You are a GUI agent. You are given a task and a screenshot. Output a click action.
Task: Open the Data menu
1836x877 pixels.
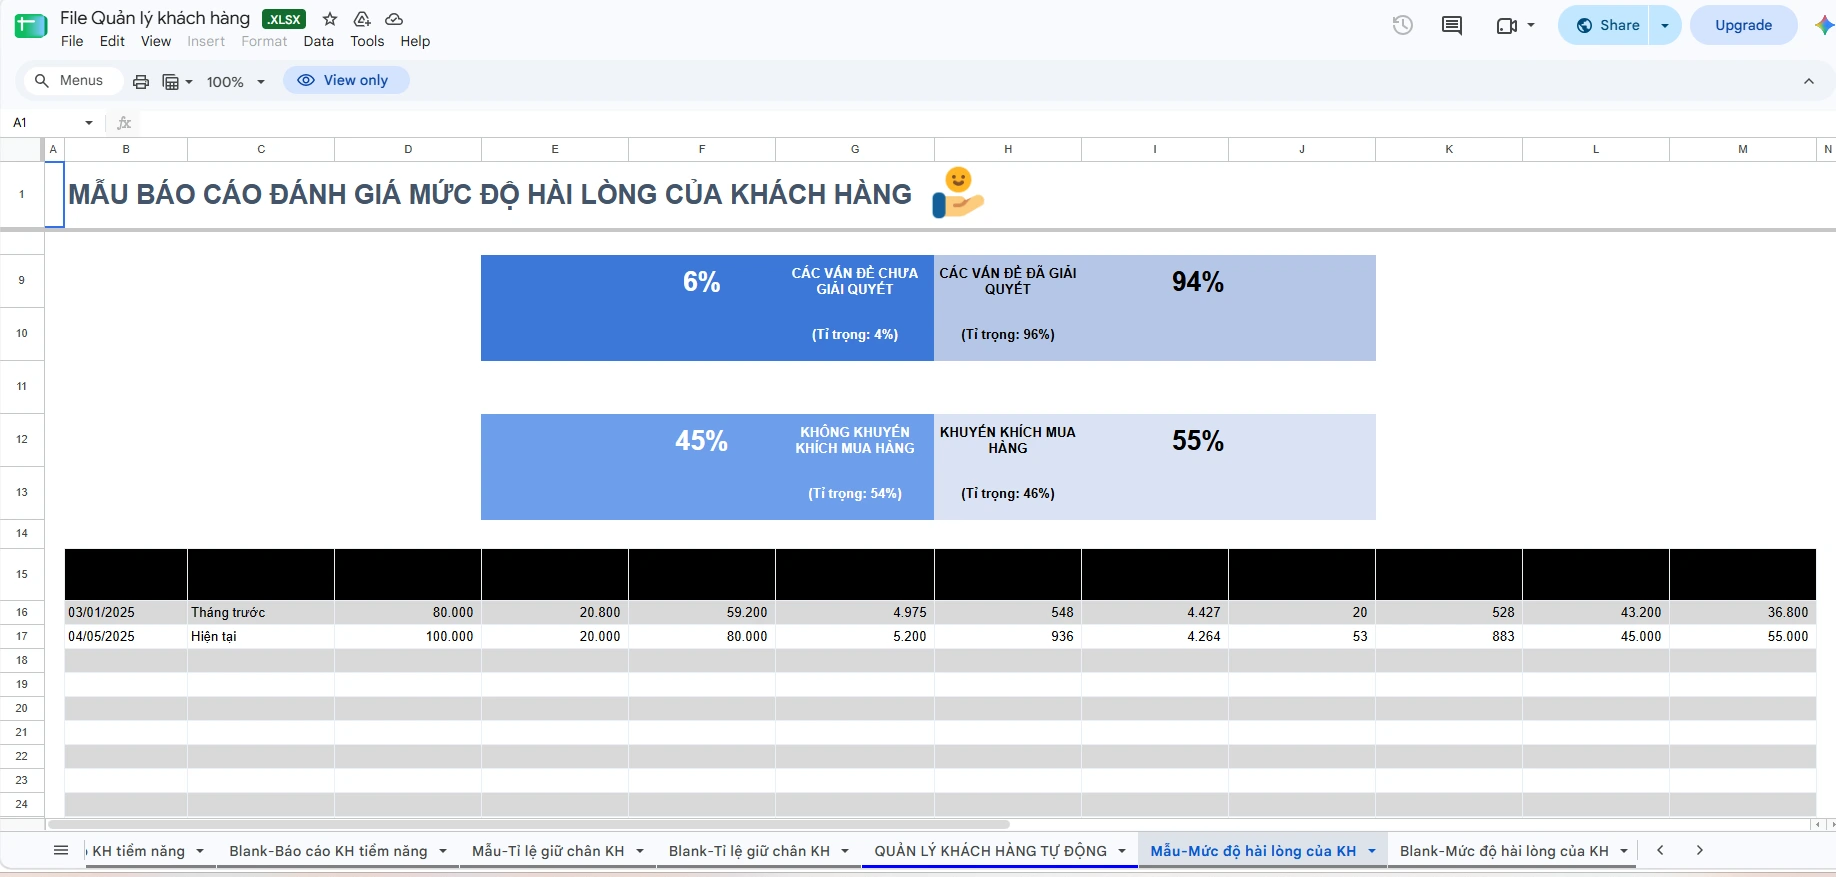[319, 41]
